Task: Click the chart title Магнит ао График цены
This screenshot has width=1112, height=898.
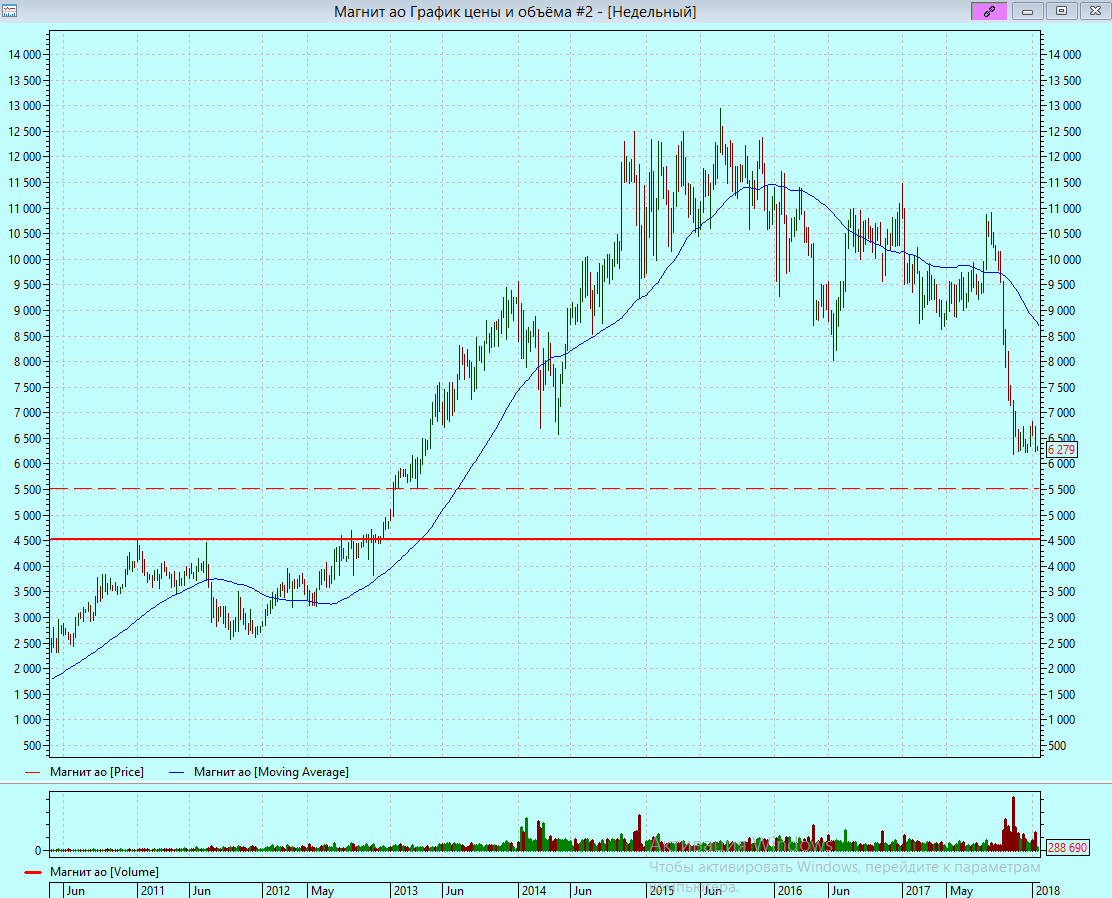Action: tap(515, 11)
